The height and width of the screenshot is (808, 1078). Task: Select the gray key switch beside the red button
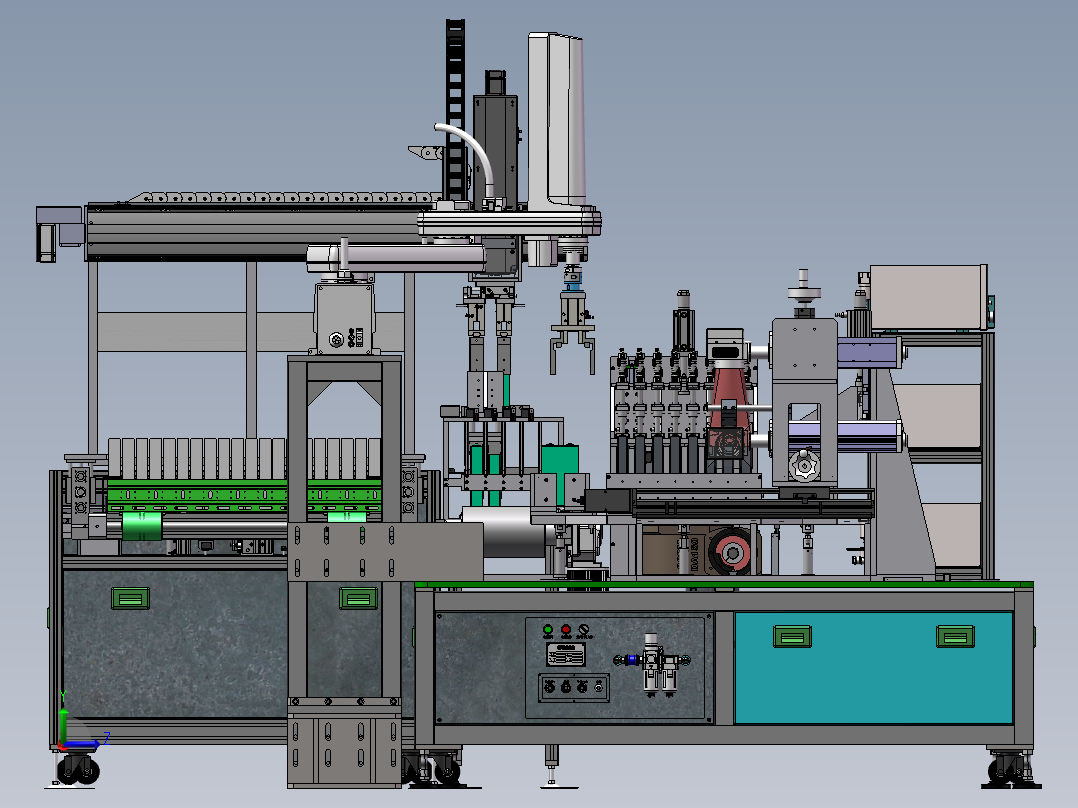pos(584,629)
